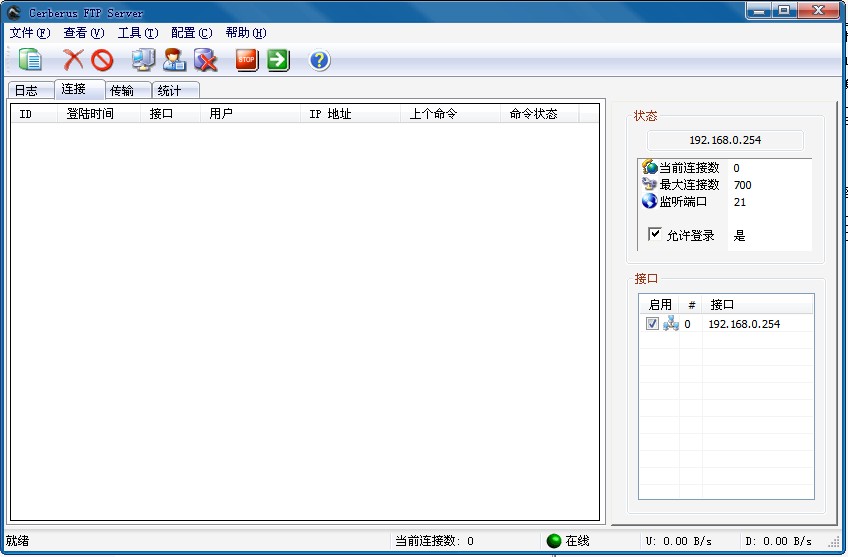Open the user manager person icon

point(175,60)
